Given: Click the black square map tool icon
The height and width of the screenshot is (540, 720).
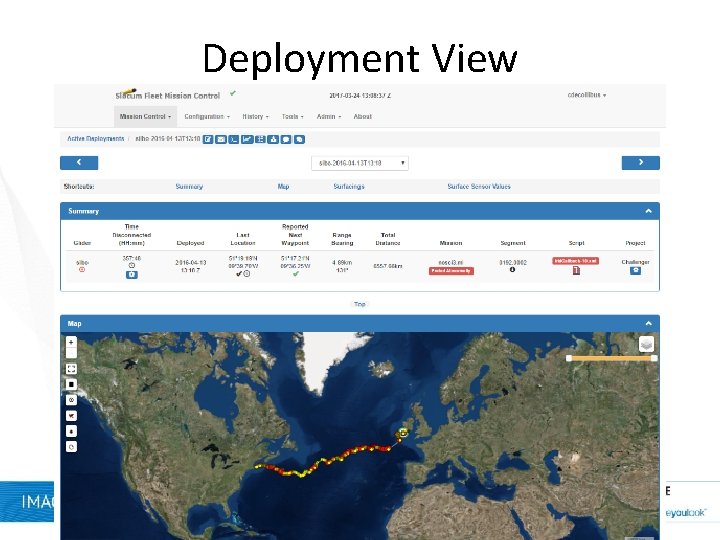Looking at the screenshot, I should 71,384.
